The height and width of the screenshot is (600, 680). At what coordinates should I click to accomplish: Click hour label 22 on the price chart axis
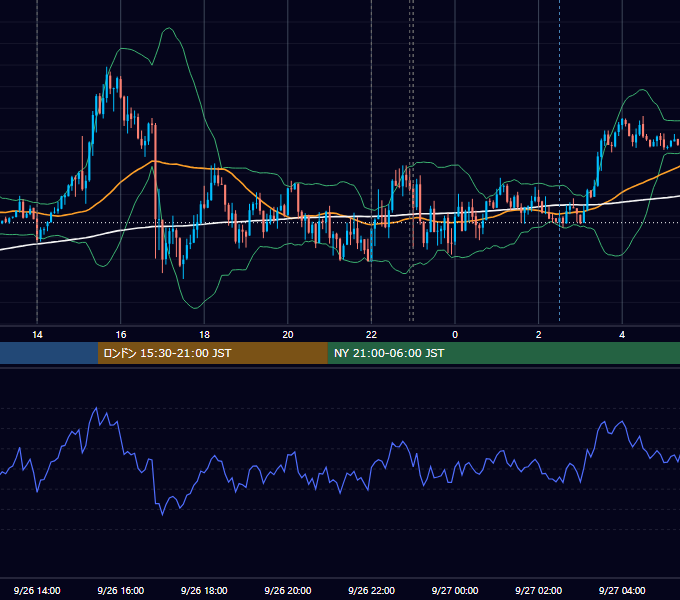coord(372,334)
